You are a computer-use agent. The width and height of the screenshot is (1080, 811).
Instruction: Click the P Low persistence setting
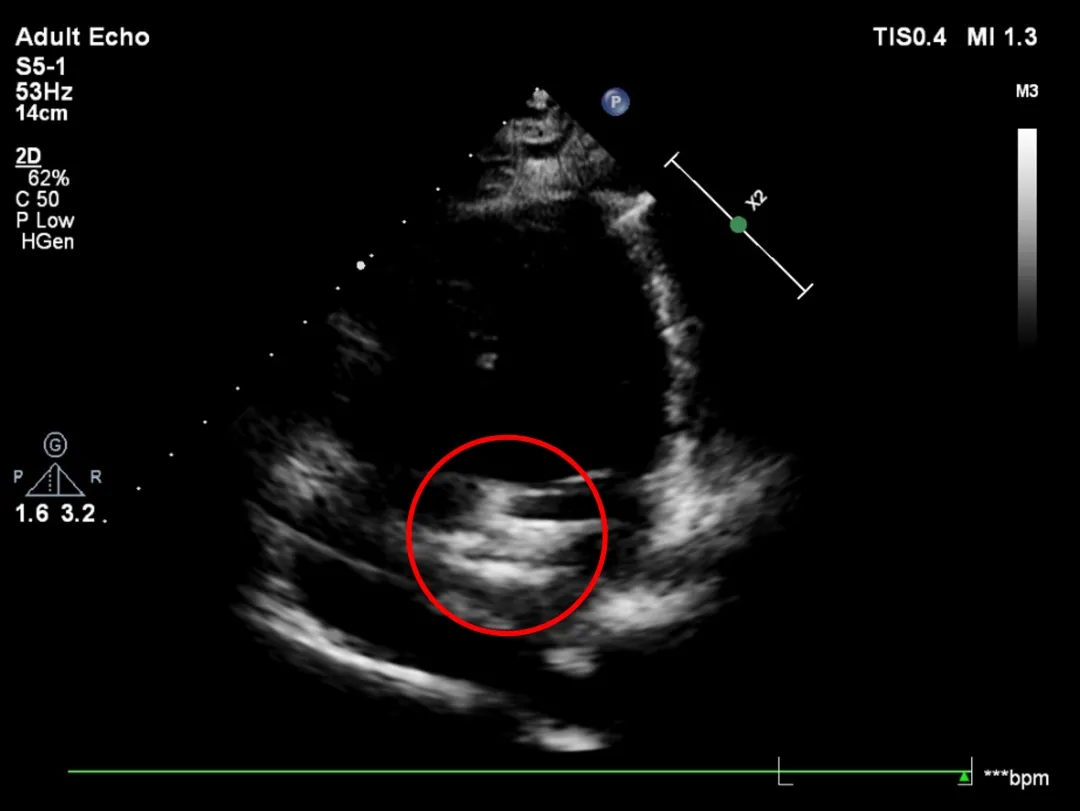(45, 221)
